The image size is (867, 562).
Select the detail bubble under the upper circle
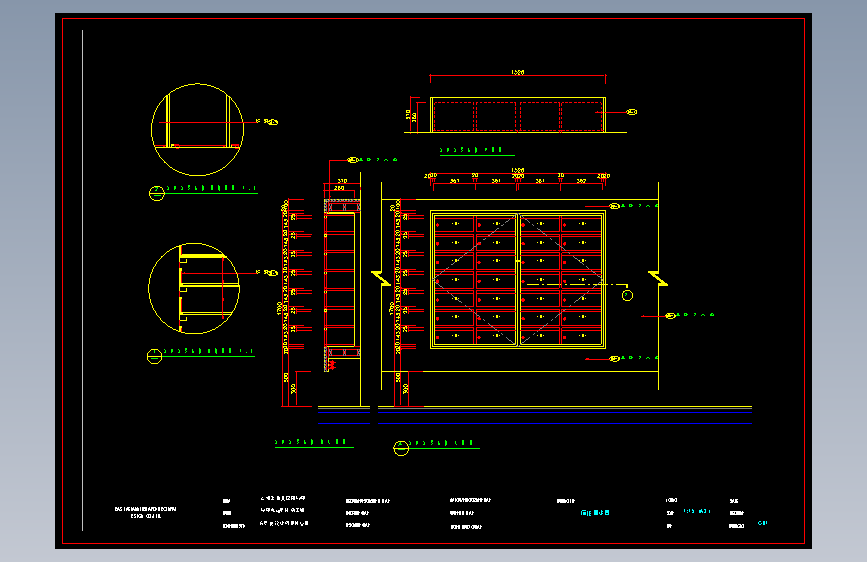[x=157, y=193]
